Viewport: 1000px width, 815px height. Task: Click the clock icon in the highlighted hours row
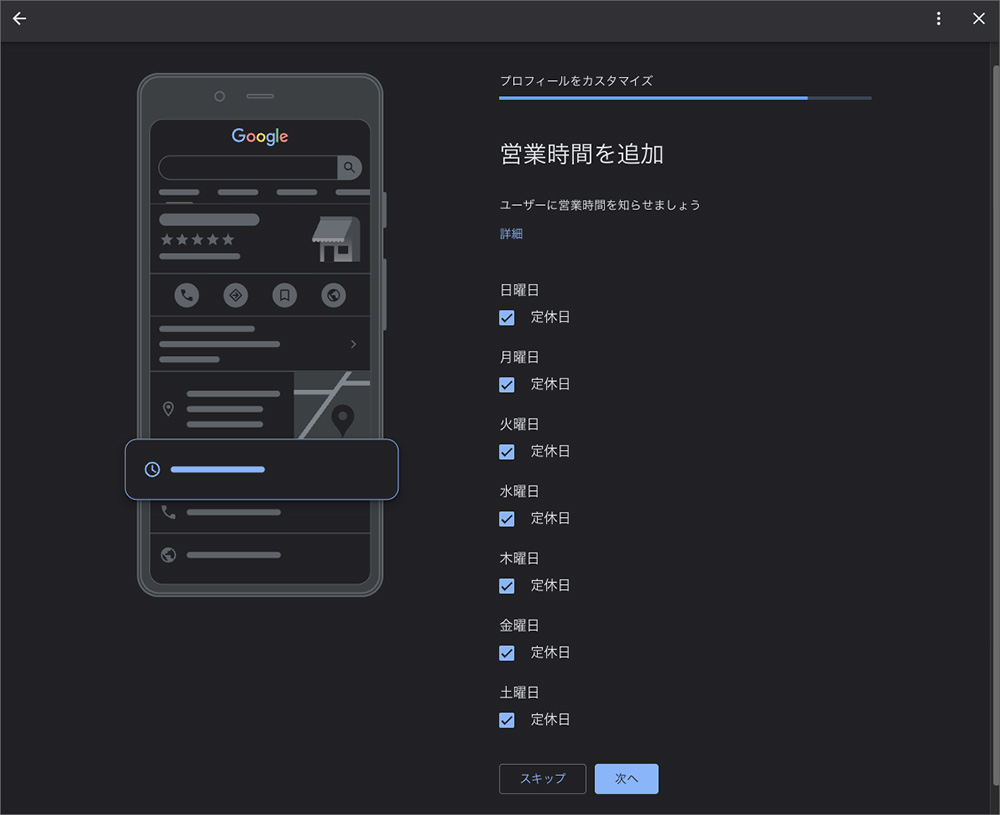(152, 469)
